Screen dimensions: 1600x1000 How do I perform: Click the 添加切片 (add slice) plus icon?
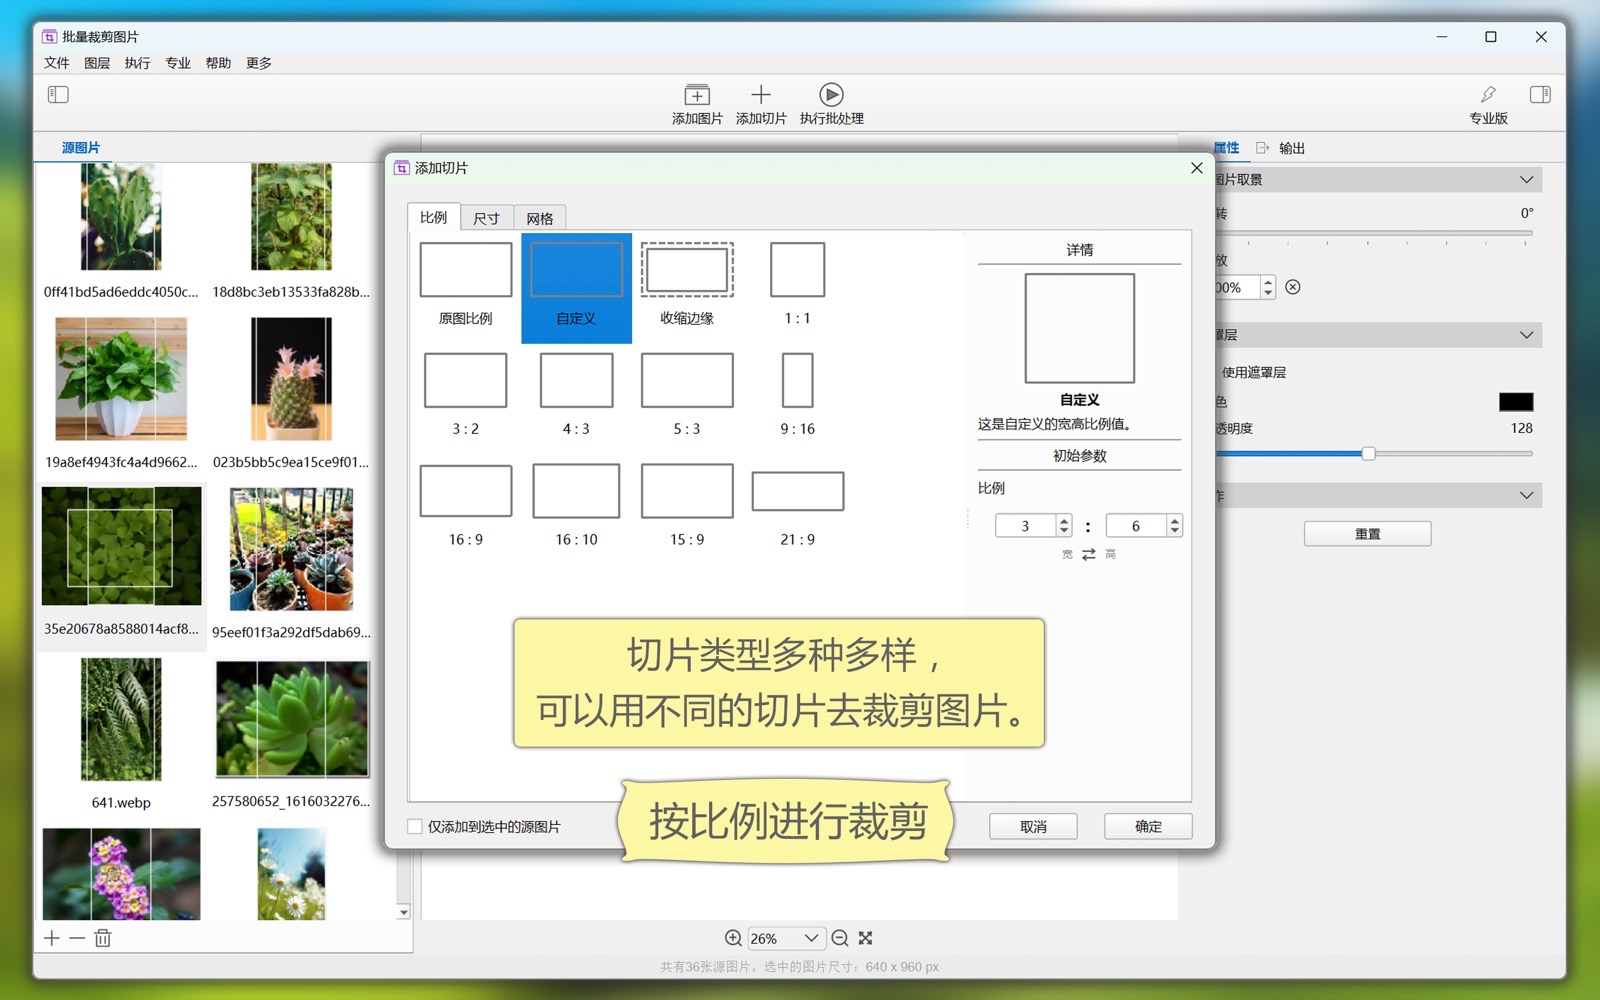761,95
